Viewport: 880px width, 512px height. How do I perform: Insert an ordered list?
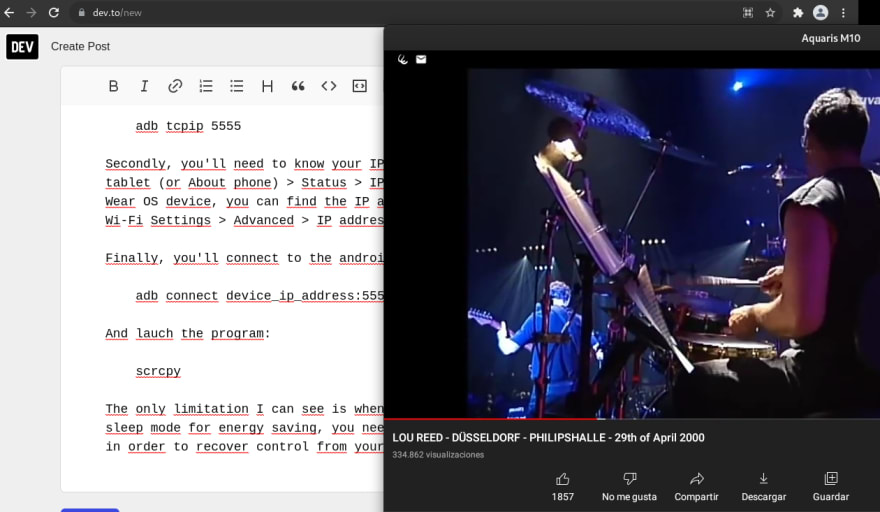point(206,86)
